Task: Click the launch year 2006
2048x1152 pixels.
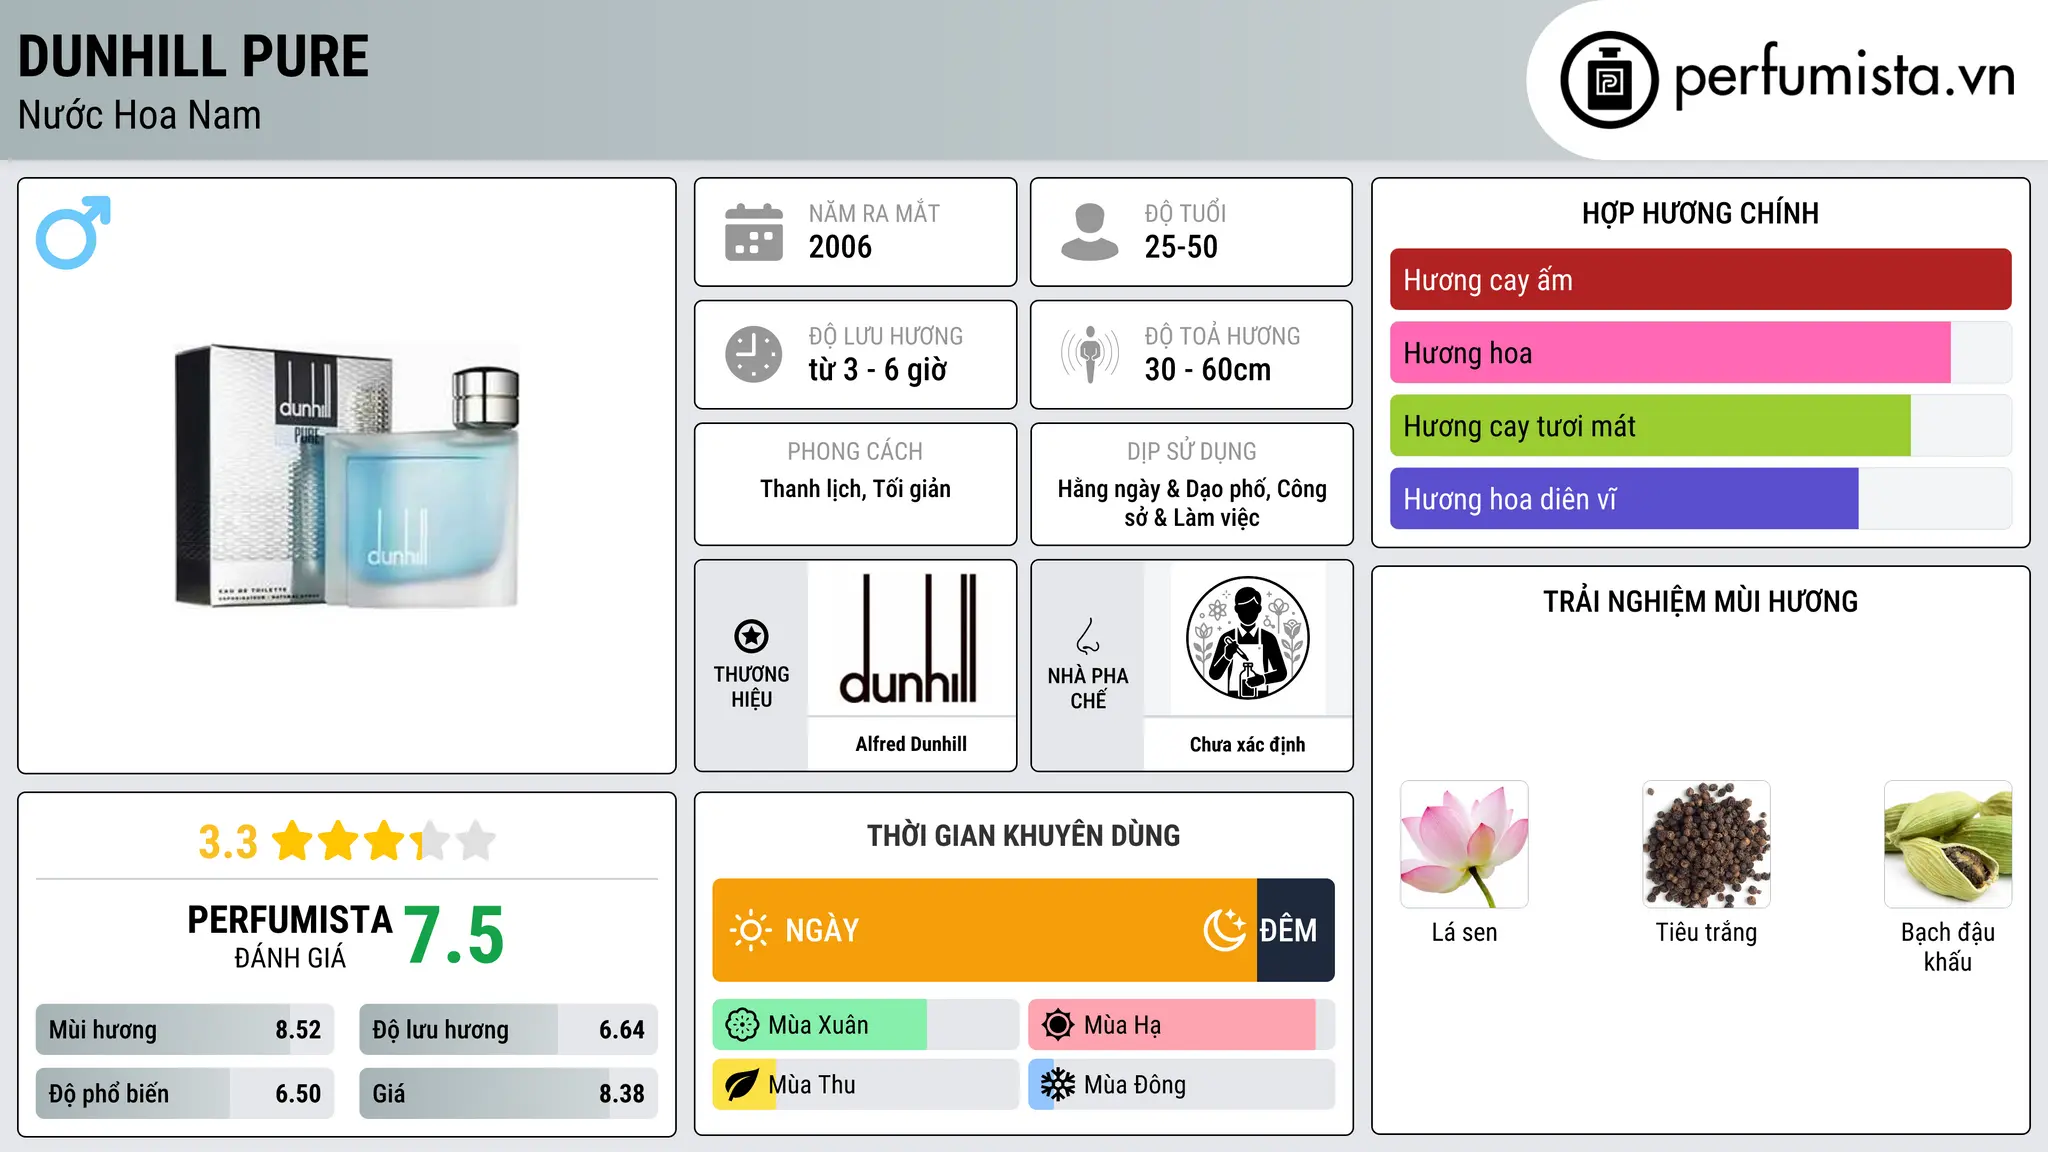Action: coord(840,247)
